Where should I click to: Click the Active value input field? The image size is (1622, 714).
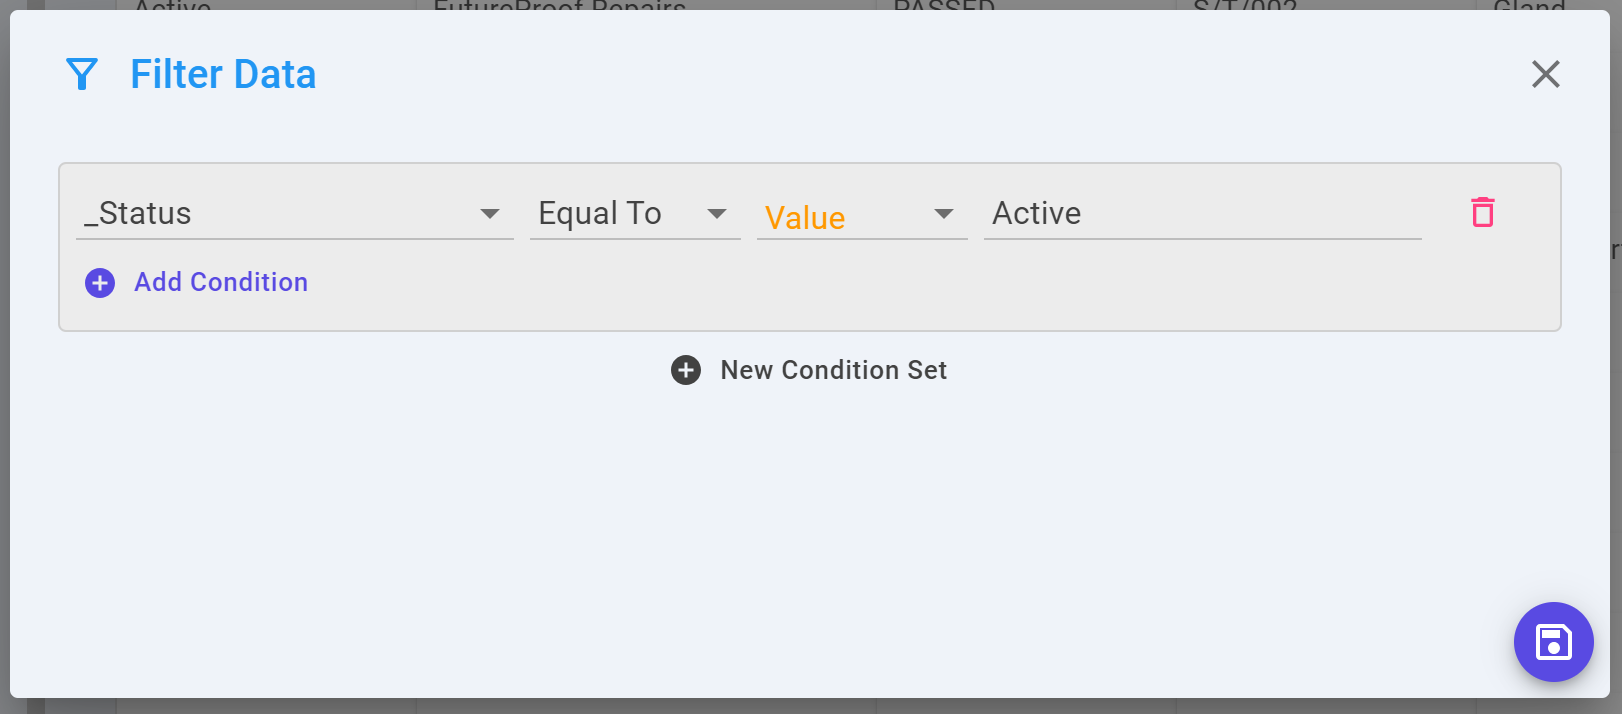(1203, 213)
